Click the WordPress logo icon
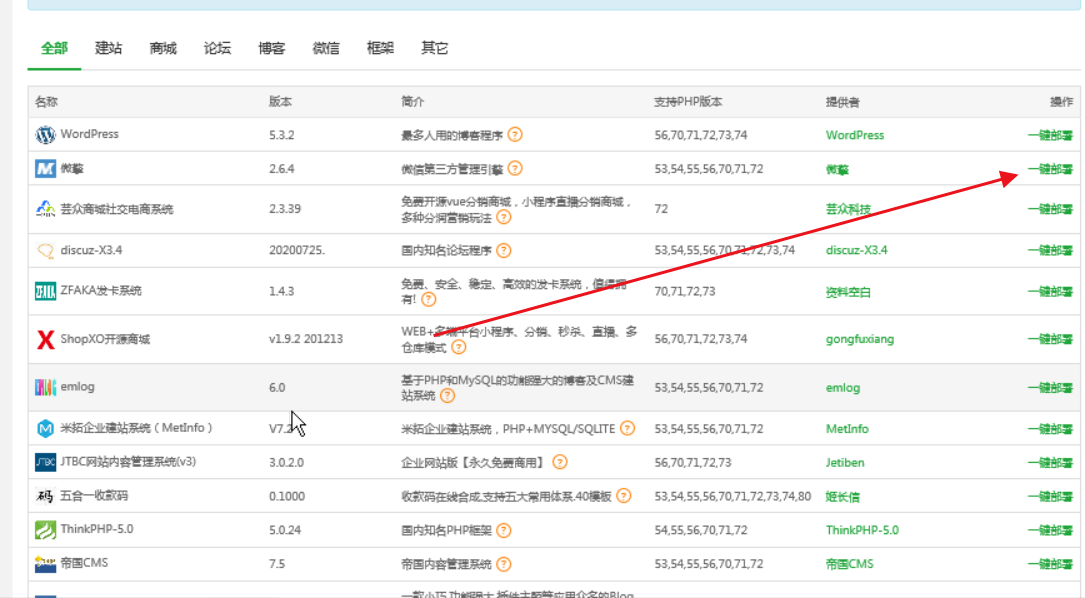Image resolution: width=1085 pixels, height=598 pixels. pyautogui.click(x=45, y=134)
